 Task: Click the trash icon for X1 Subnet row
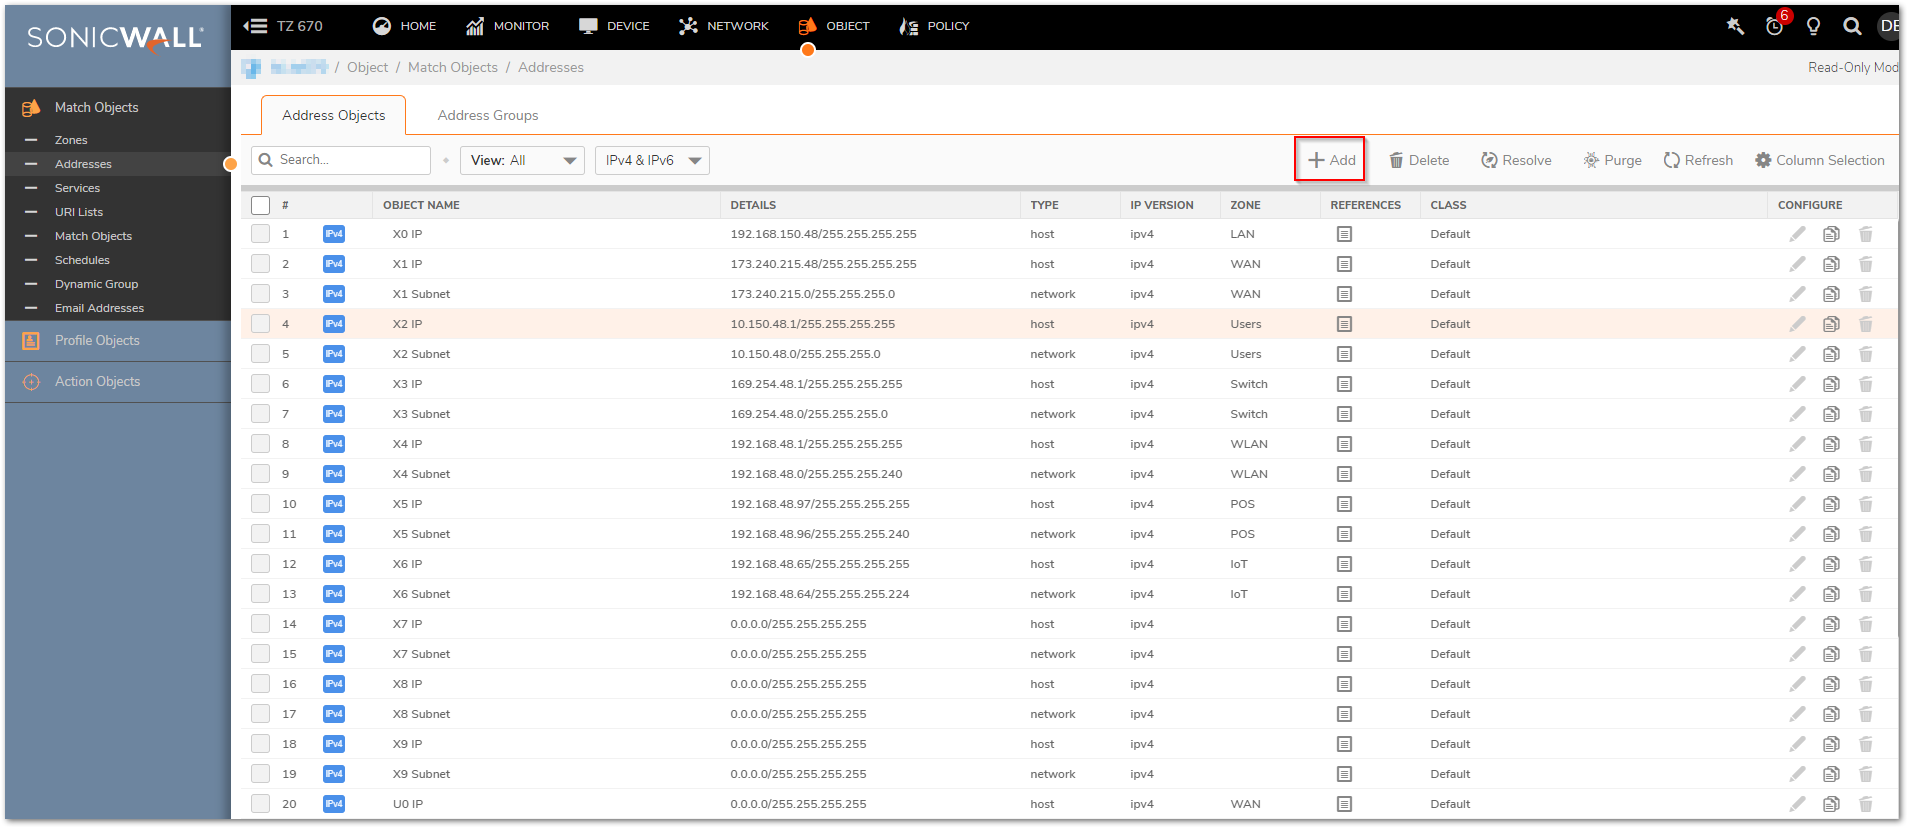click(x=1865, y=294)
